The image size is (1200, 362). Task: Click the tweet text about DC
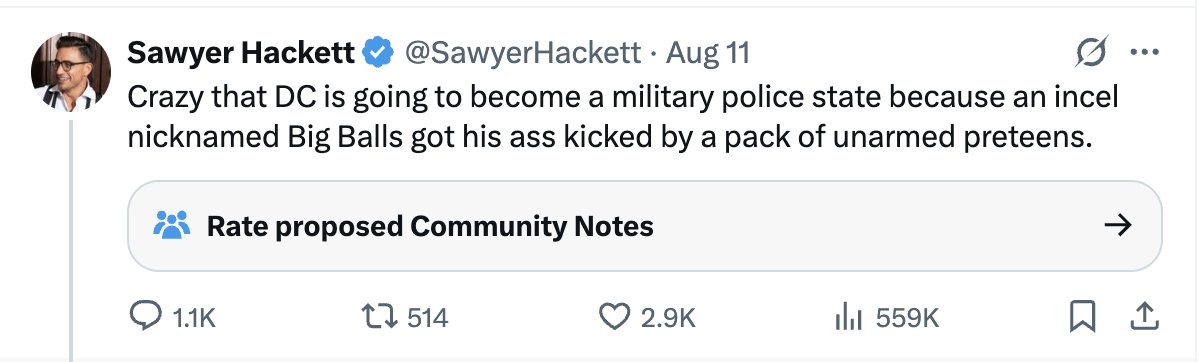coord(621,118)
